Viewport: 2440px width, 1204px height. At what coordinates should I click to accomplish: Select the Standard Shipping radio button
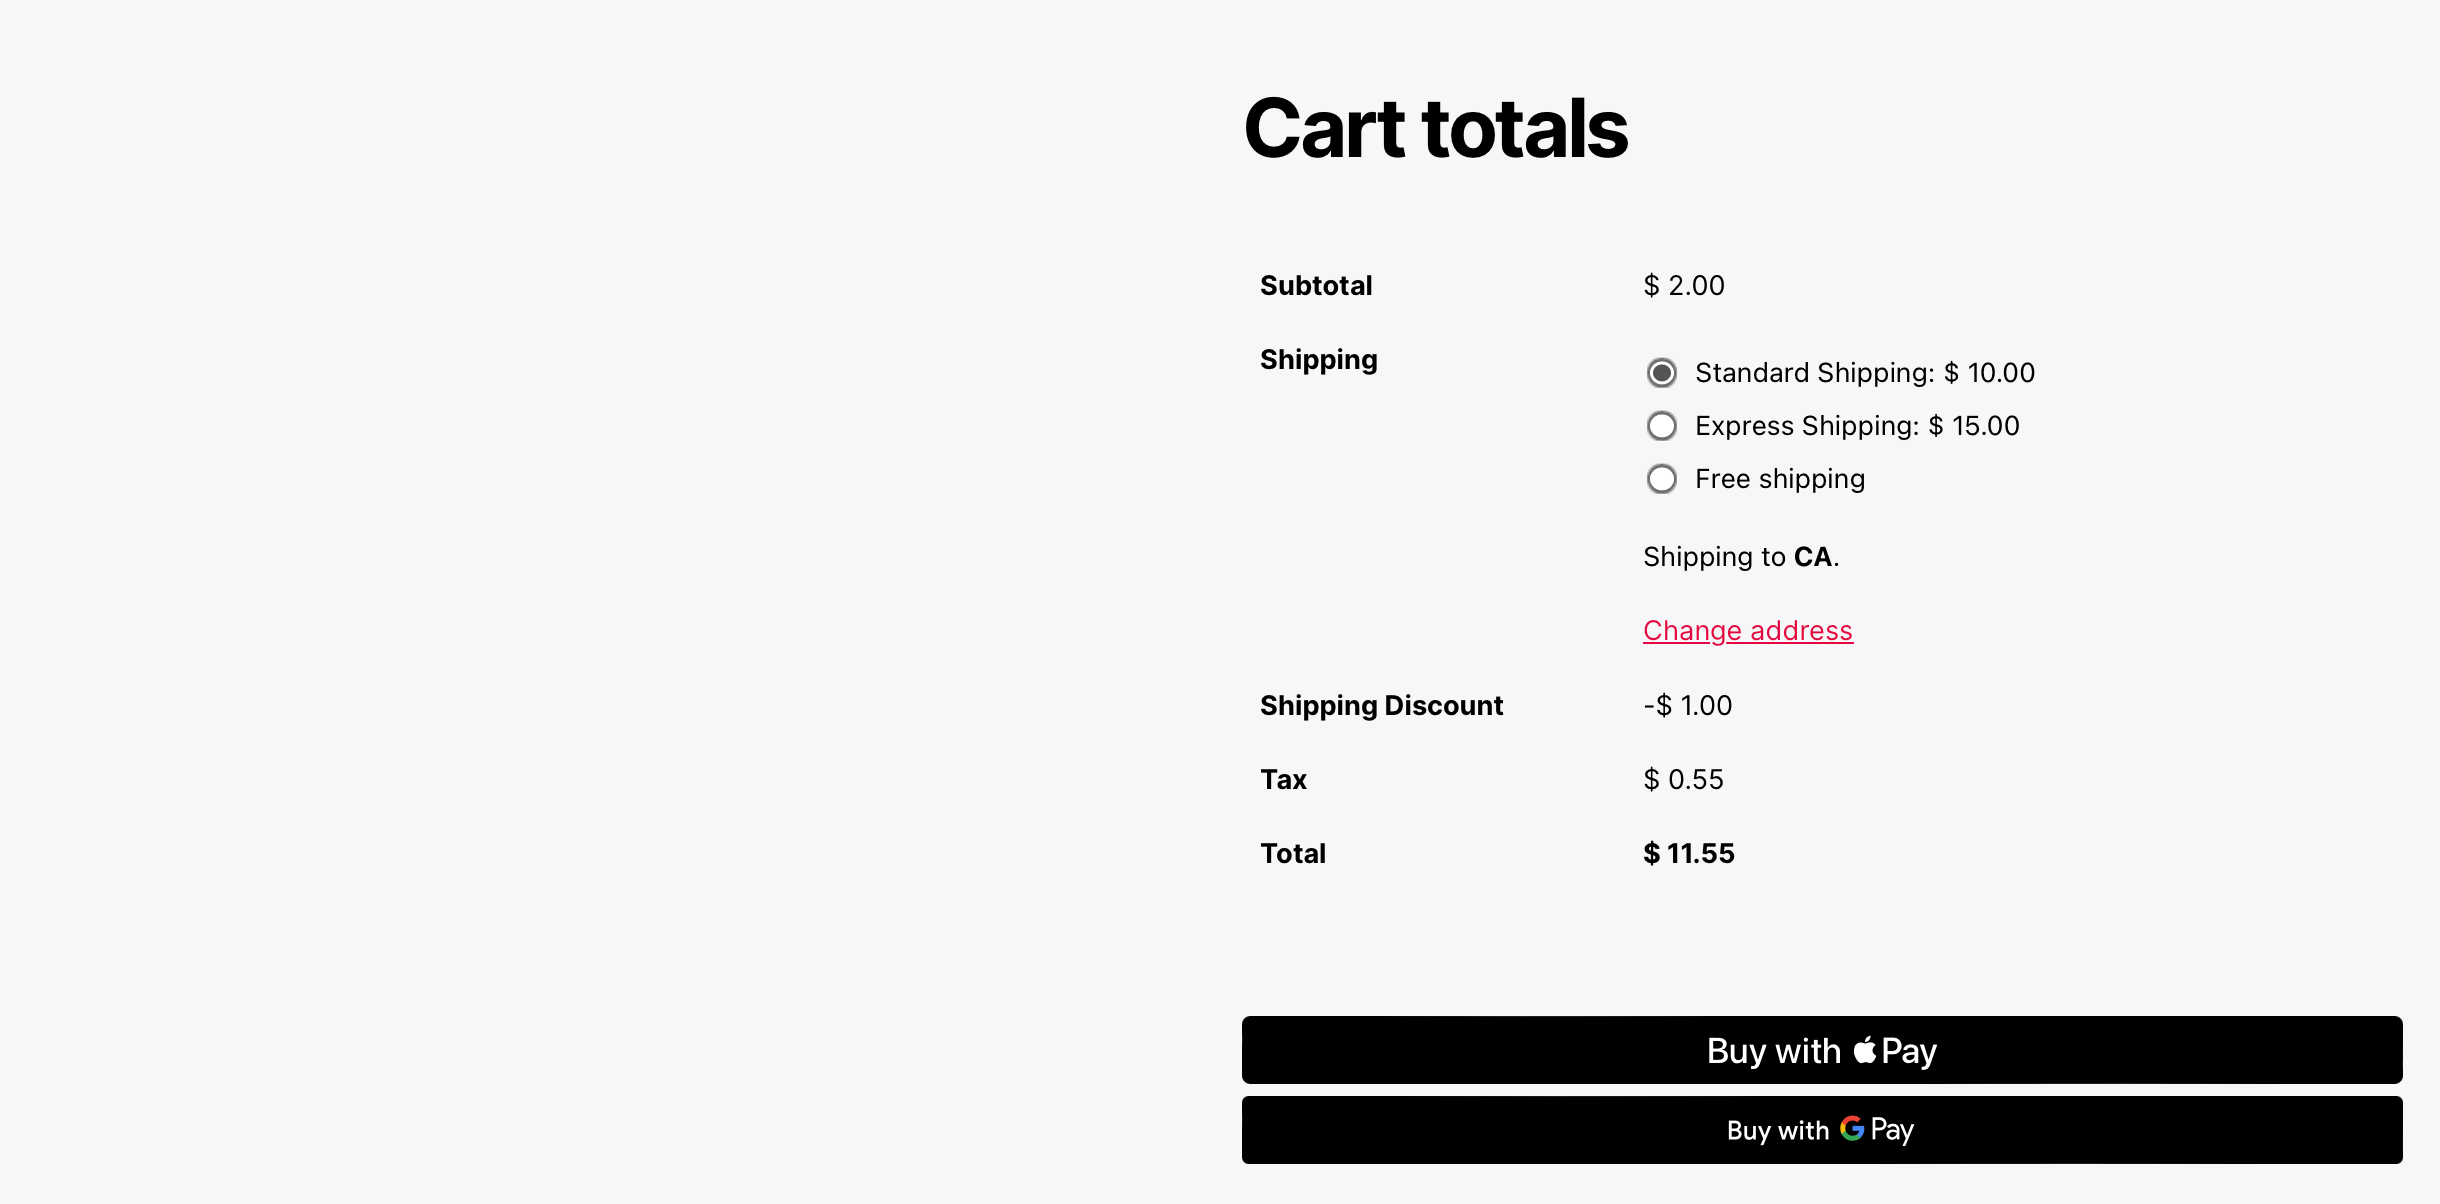point(1661,373)
